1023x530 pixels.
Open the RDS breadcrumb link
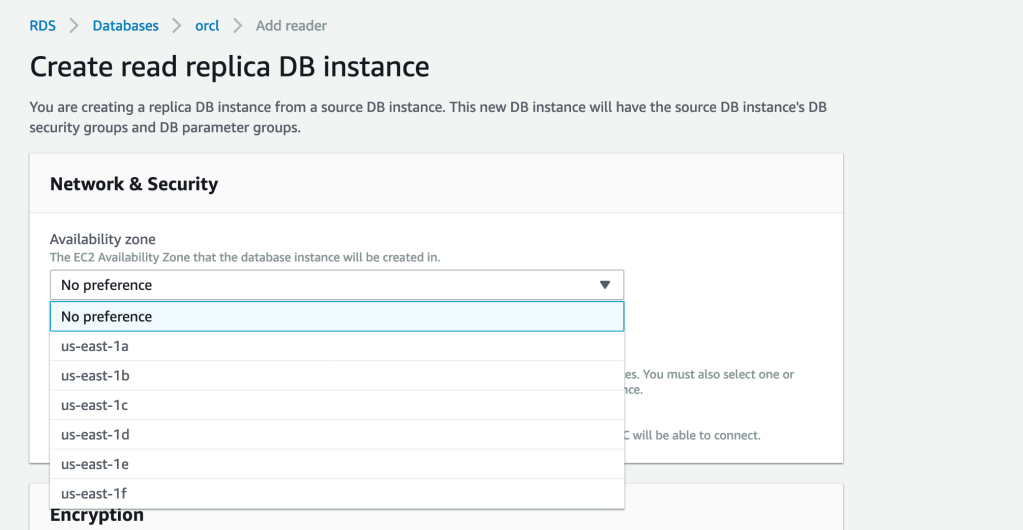[x=42, y=26]
